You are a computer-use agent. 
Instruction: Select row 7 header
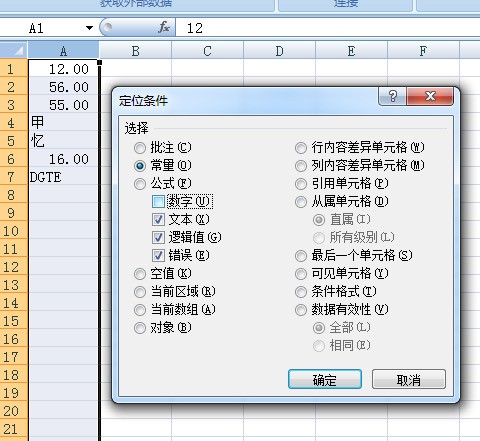[14, 177]
